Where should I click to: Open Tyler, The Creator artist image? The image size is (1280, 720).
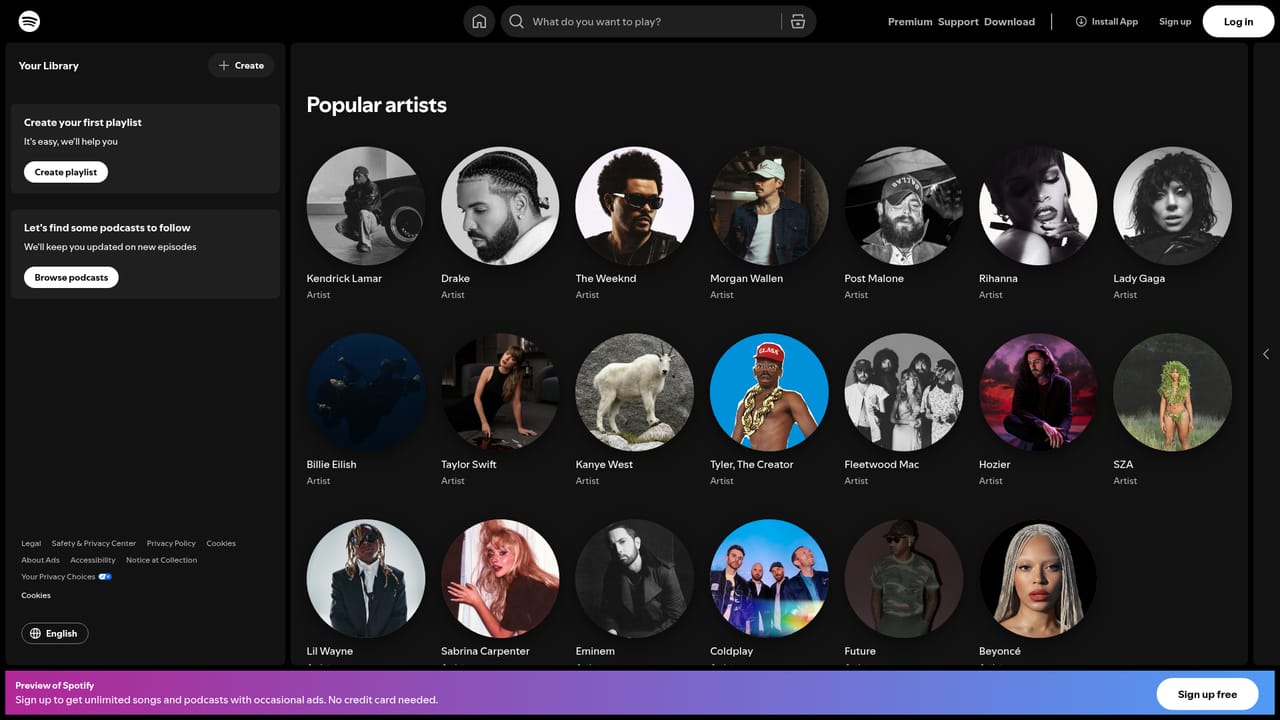point(769,392)
